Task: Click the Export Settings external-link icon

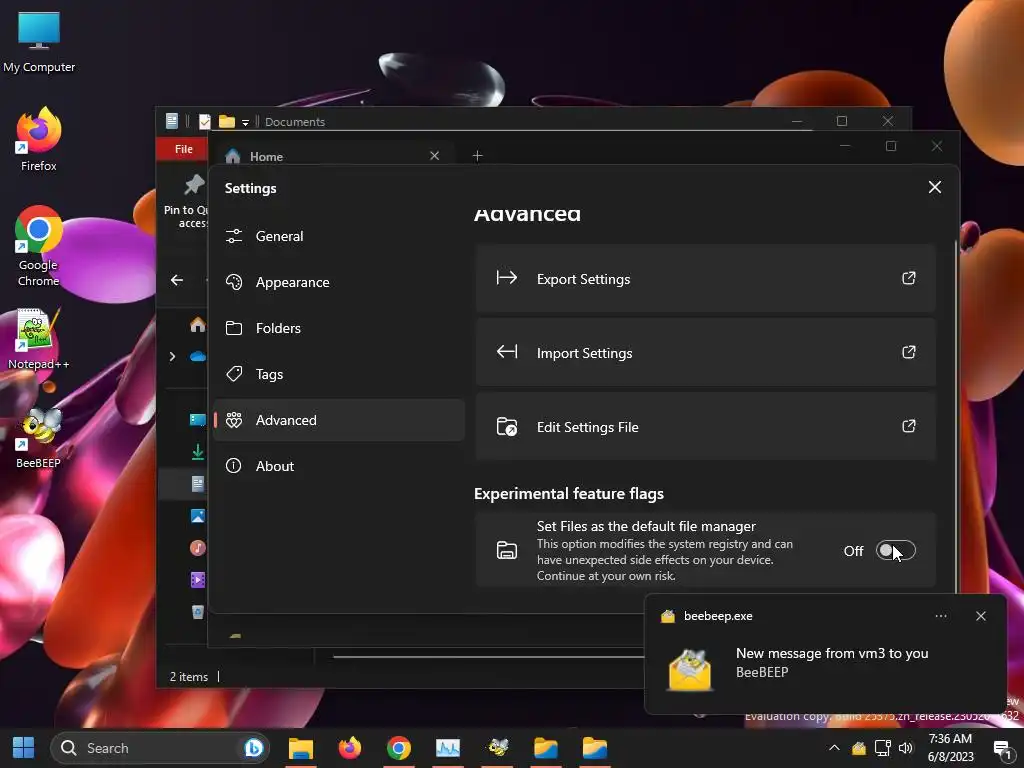Action: (908, 278)
